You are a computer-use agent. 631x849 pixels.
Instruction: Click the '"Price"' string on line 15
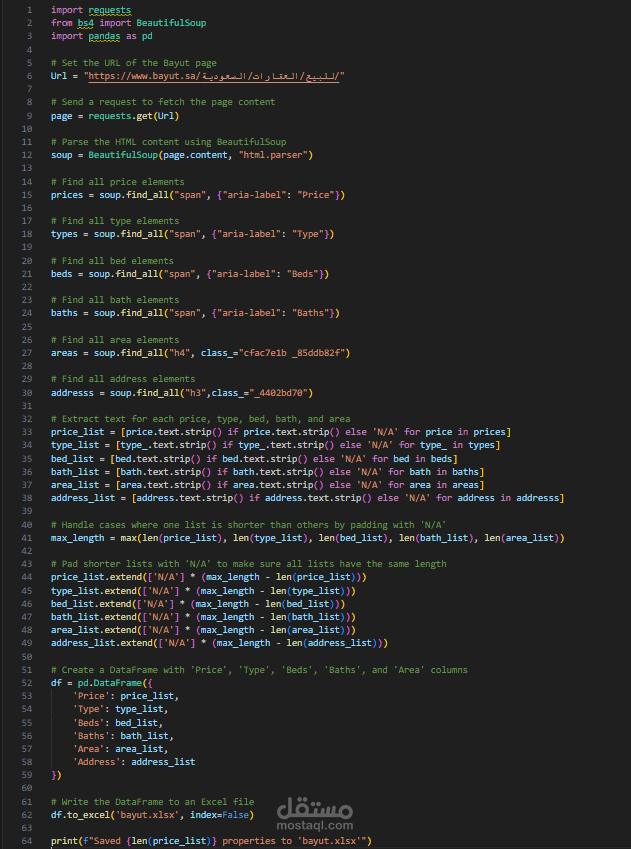pos(316,195)
